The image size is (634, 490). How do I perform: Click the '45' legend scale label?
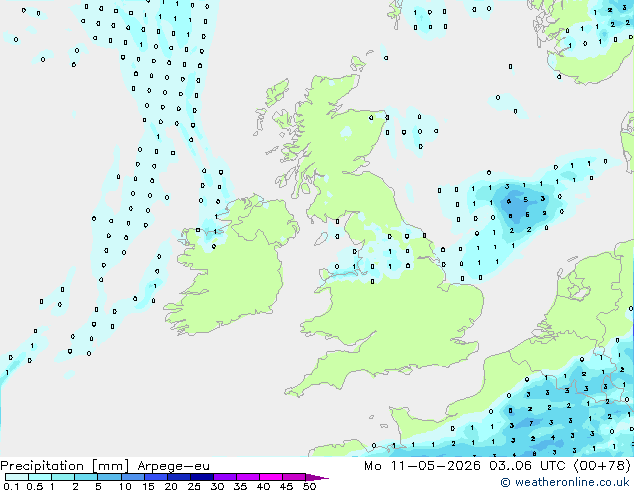point(286,486)
